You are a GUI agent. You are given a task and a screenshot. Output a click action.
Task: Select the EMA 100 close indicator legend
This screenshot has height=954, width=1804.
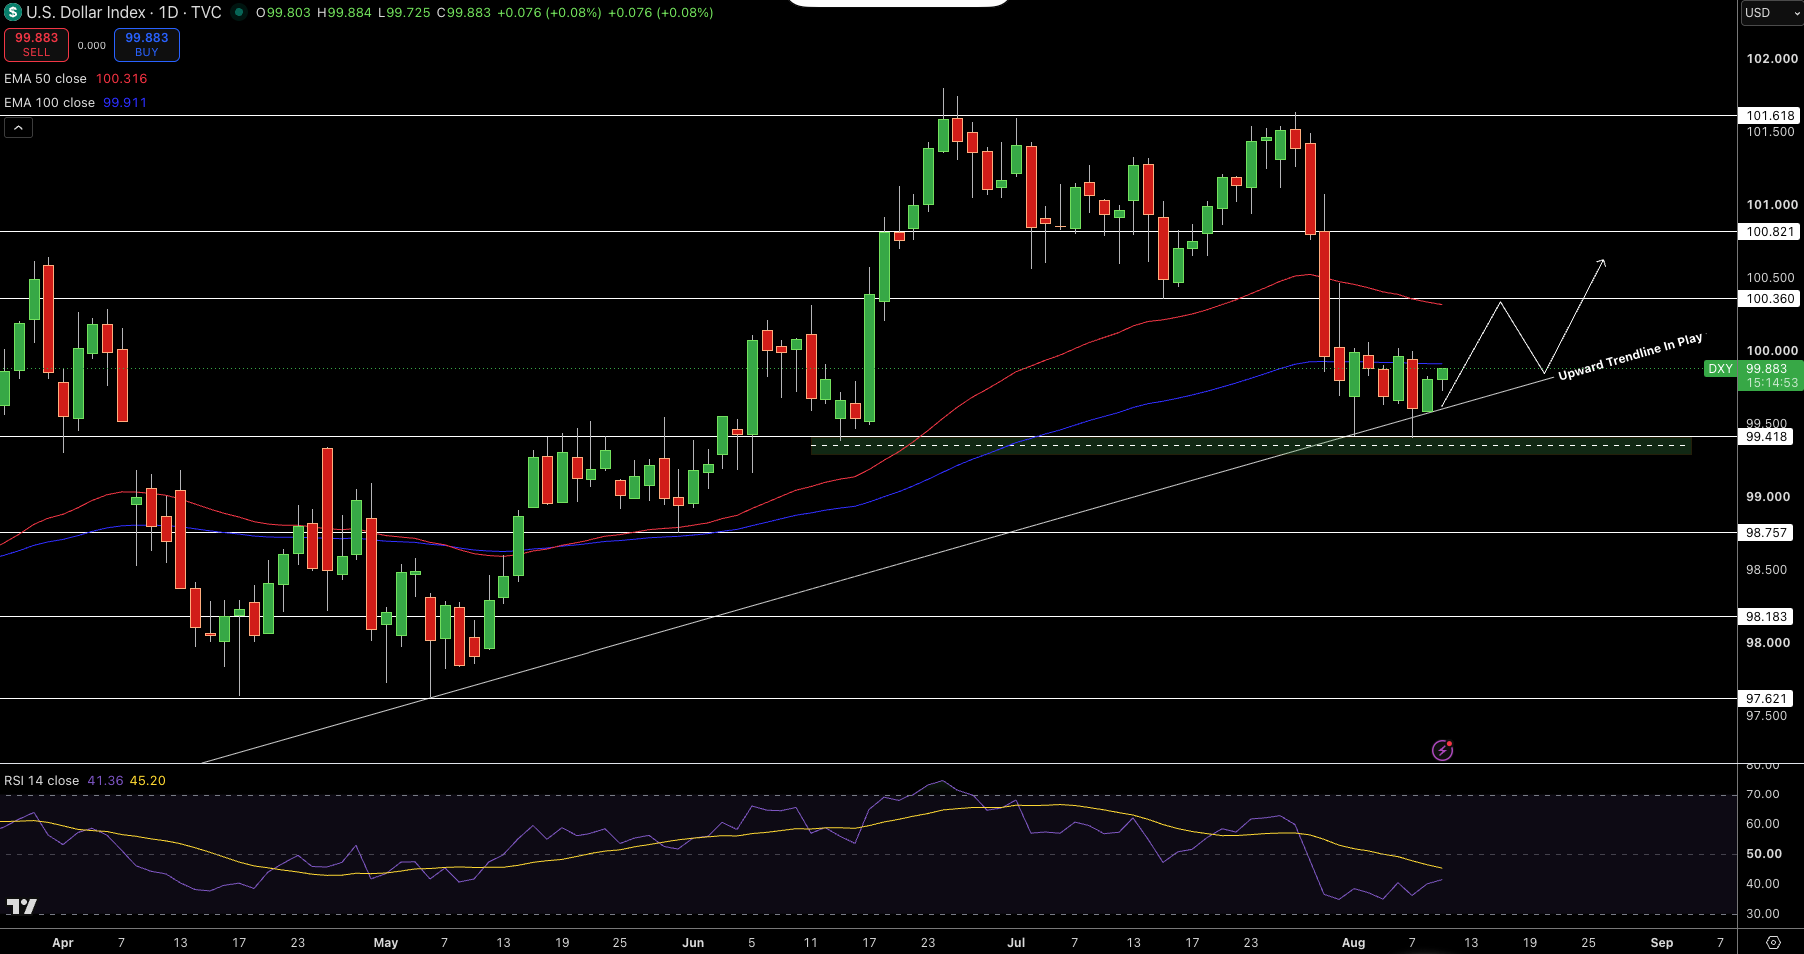click(49, 103)
